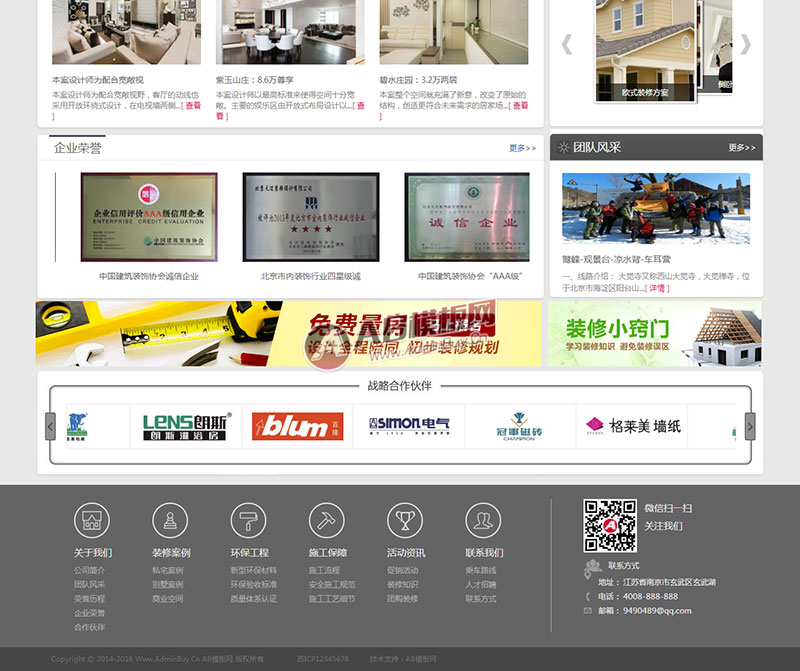Click the house icon above 关于我们
The image size is (800, 671).
point(92,520)
